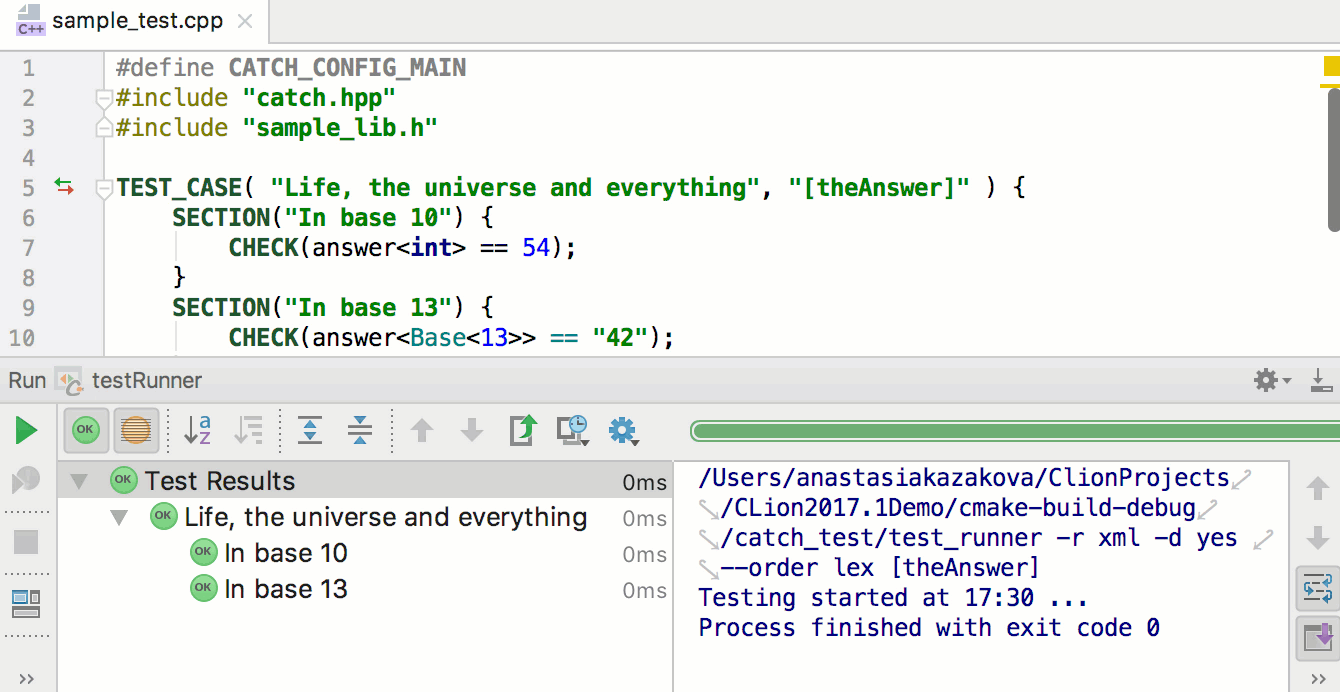Click the SECTION("In base 13") code line
1340x692 pixels.
333,308
